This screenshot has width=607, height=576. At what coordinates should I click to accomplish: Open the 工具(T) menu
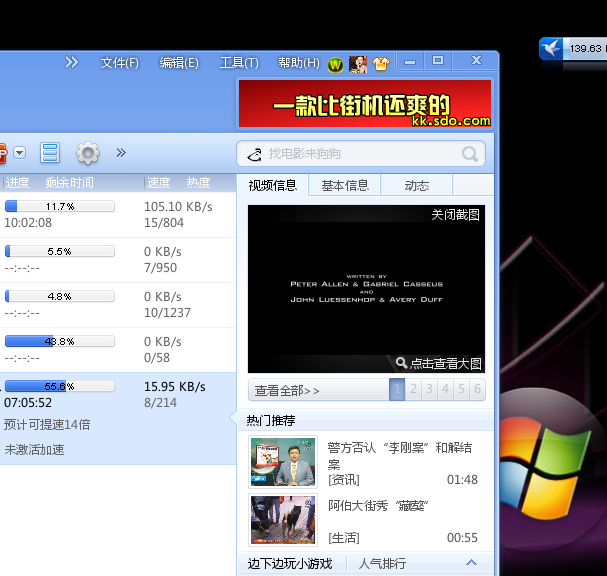point(239,63)
